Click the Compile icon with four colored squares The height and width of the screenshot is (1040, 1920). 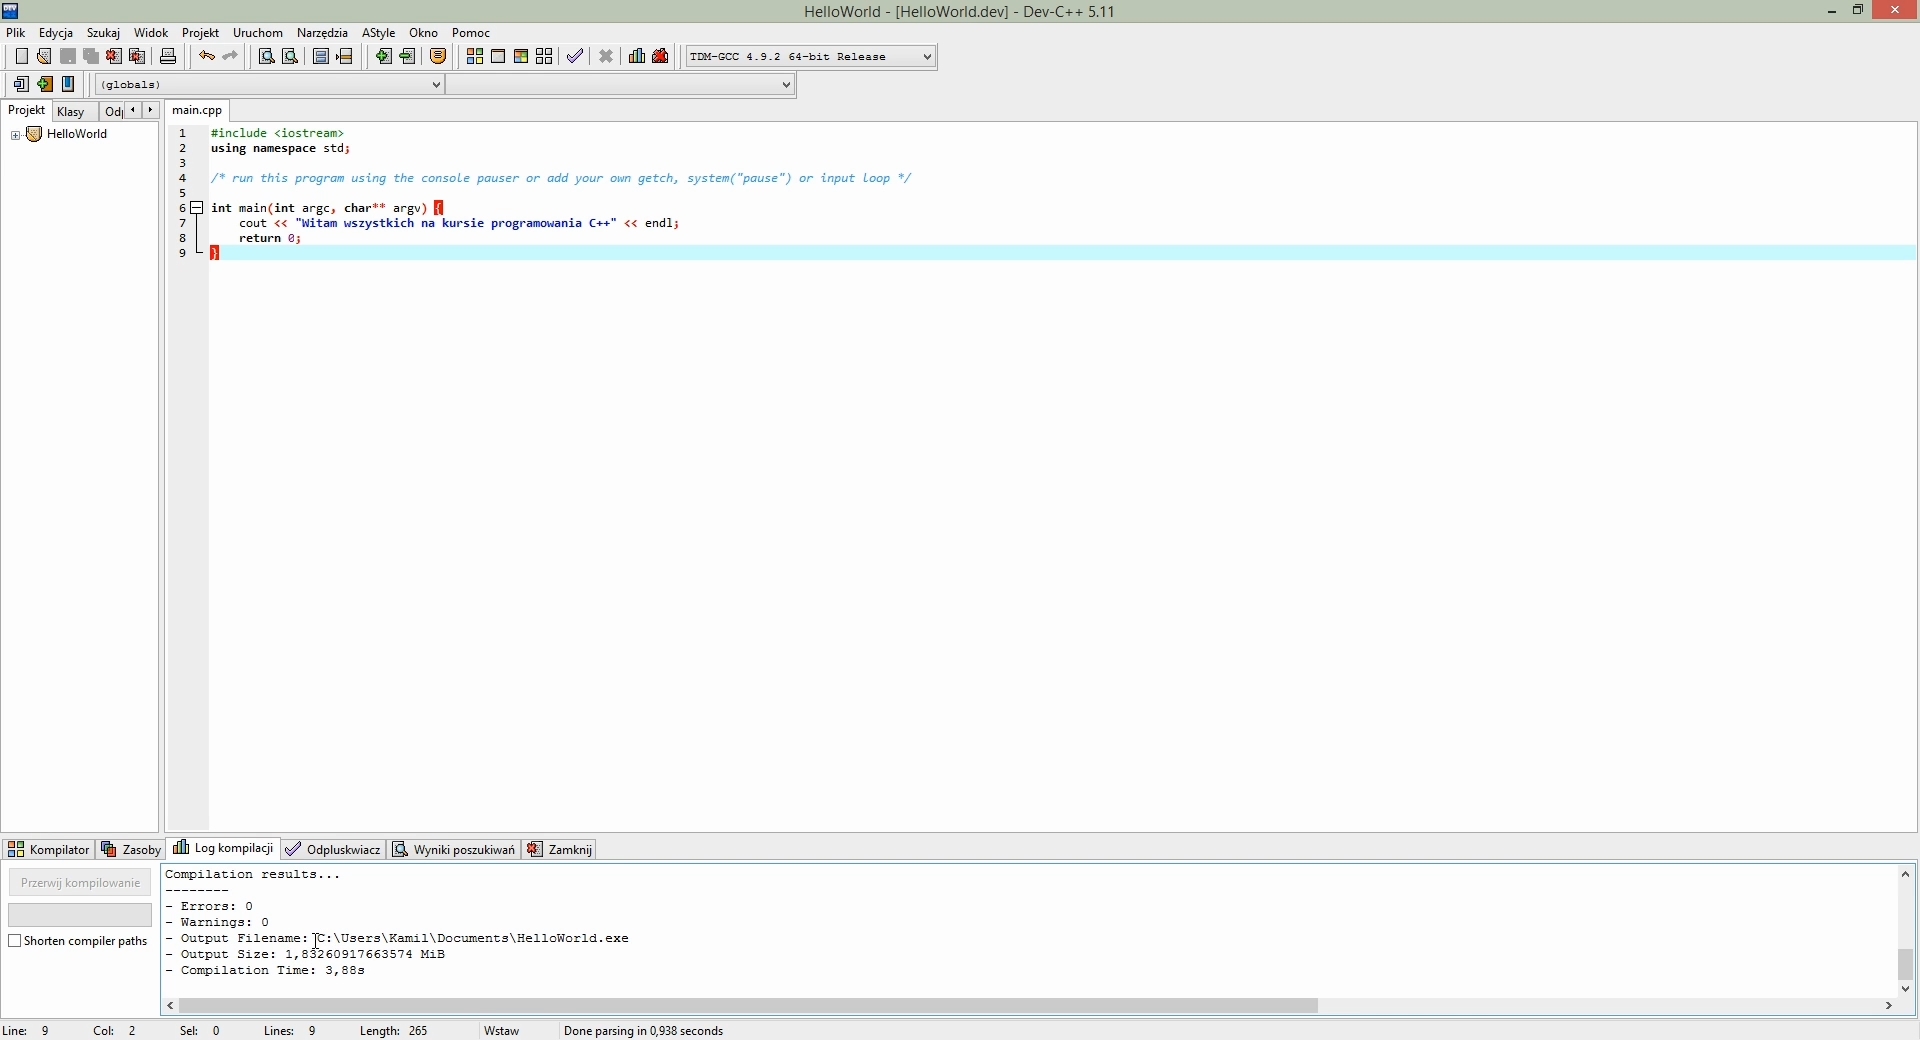tap(475, 57)
